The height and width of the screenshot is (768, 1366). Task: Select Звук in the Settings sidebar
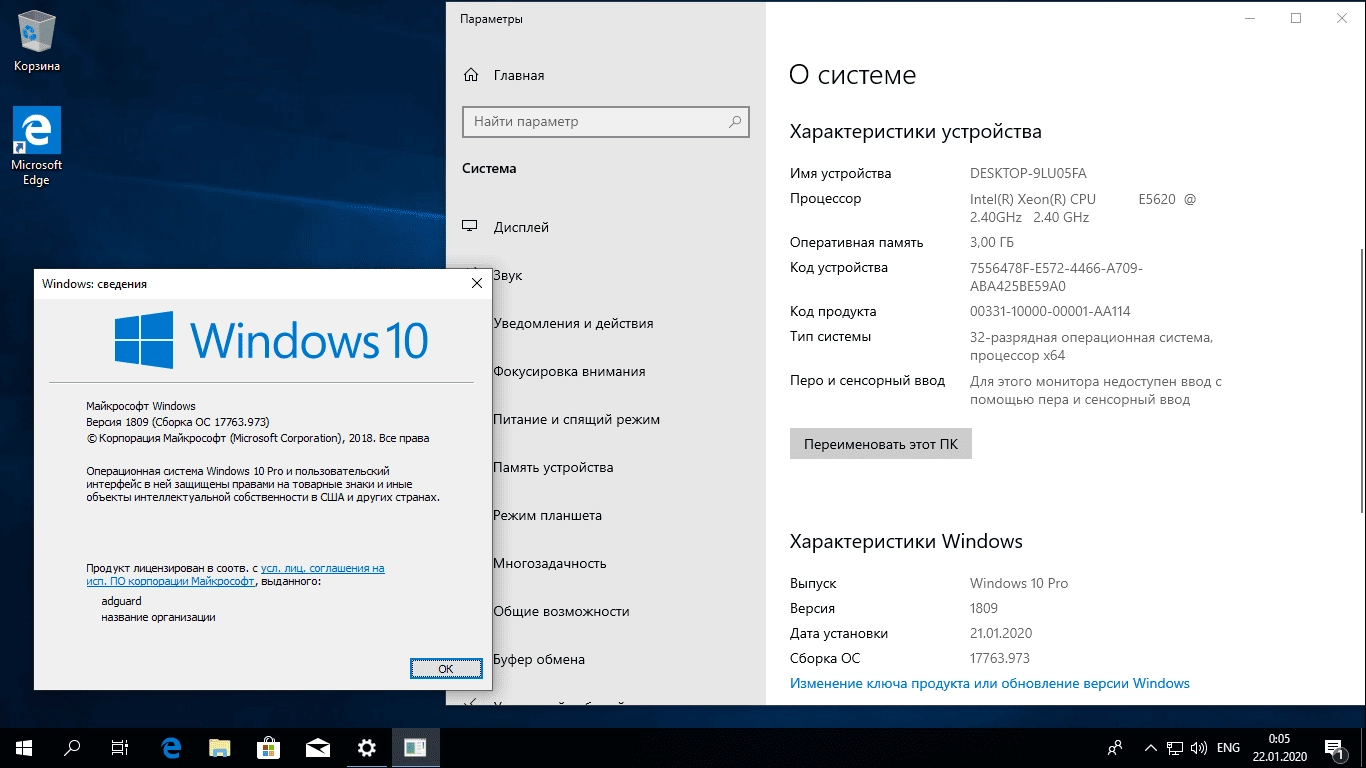(x=508, y=275)
